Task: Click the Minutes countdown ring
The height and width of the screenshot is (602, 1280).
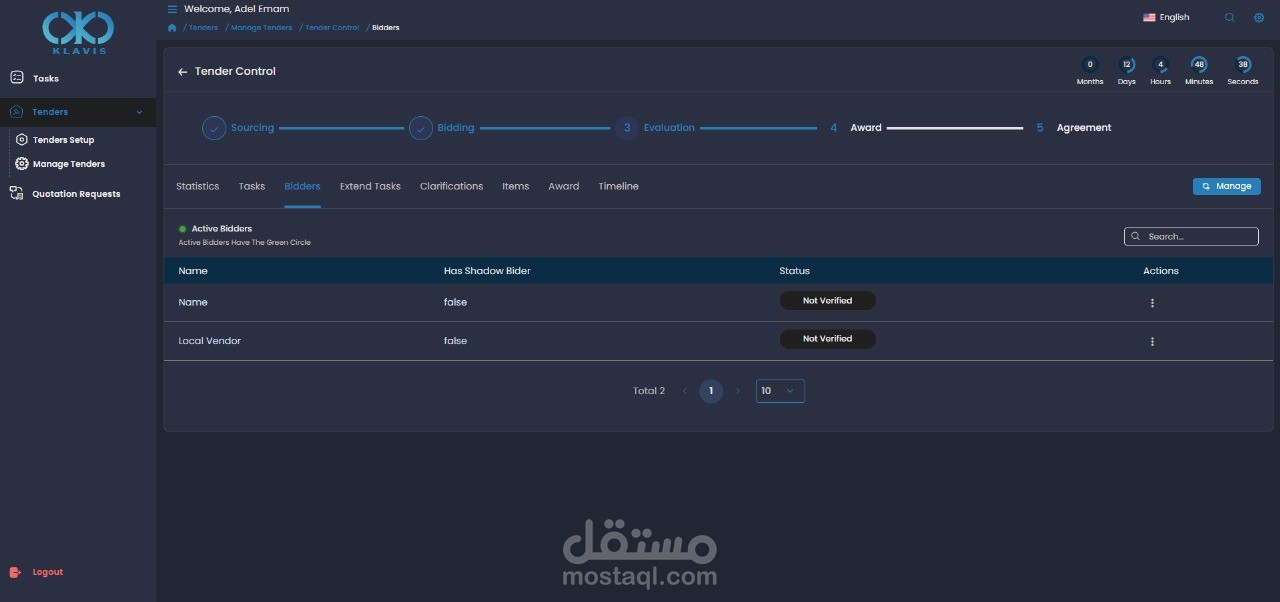Action: 1199,65
